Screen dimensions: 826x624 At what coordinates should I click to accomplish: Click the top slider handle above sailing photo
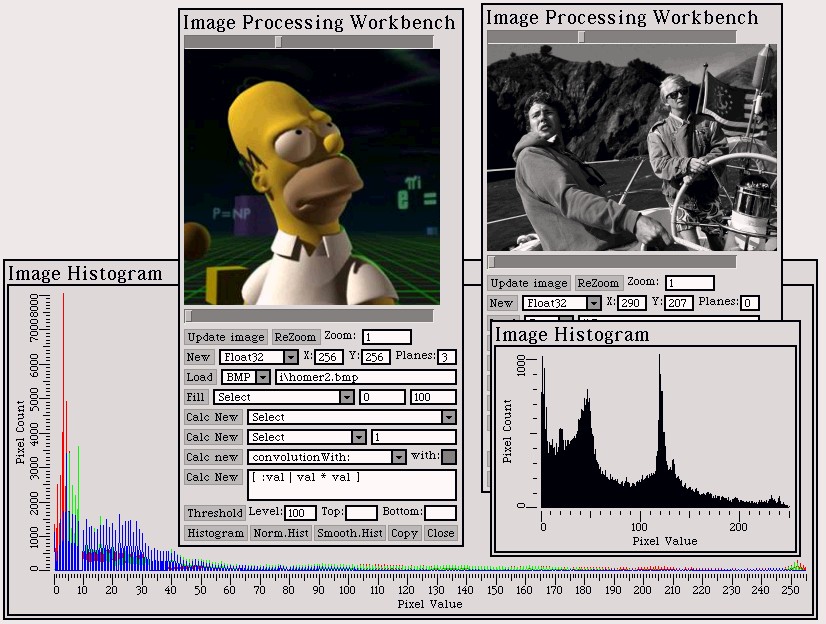tap(582, 37)
